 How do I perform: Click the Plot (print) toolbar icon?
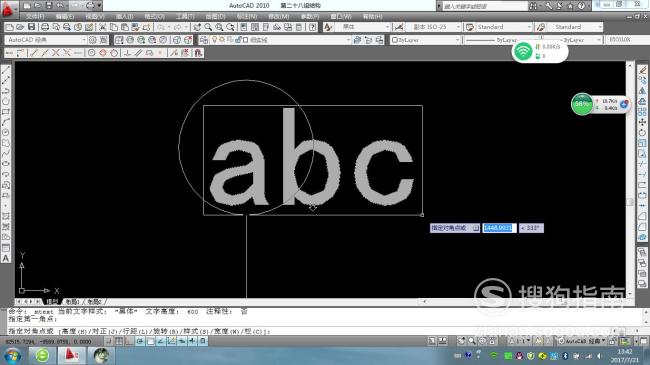pos(45,27)
